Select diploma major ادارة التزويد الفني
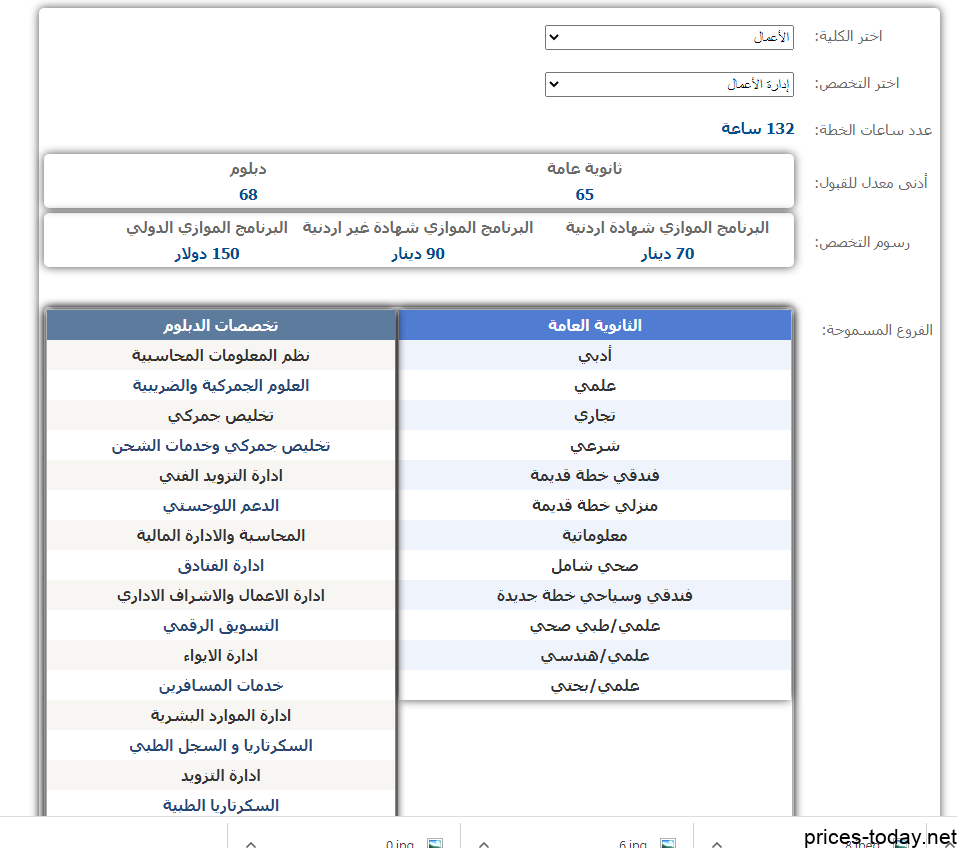 [x=221, y=475]
